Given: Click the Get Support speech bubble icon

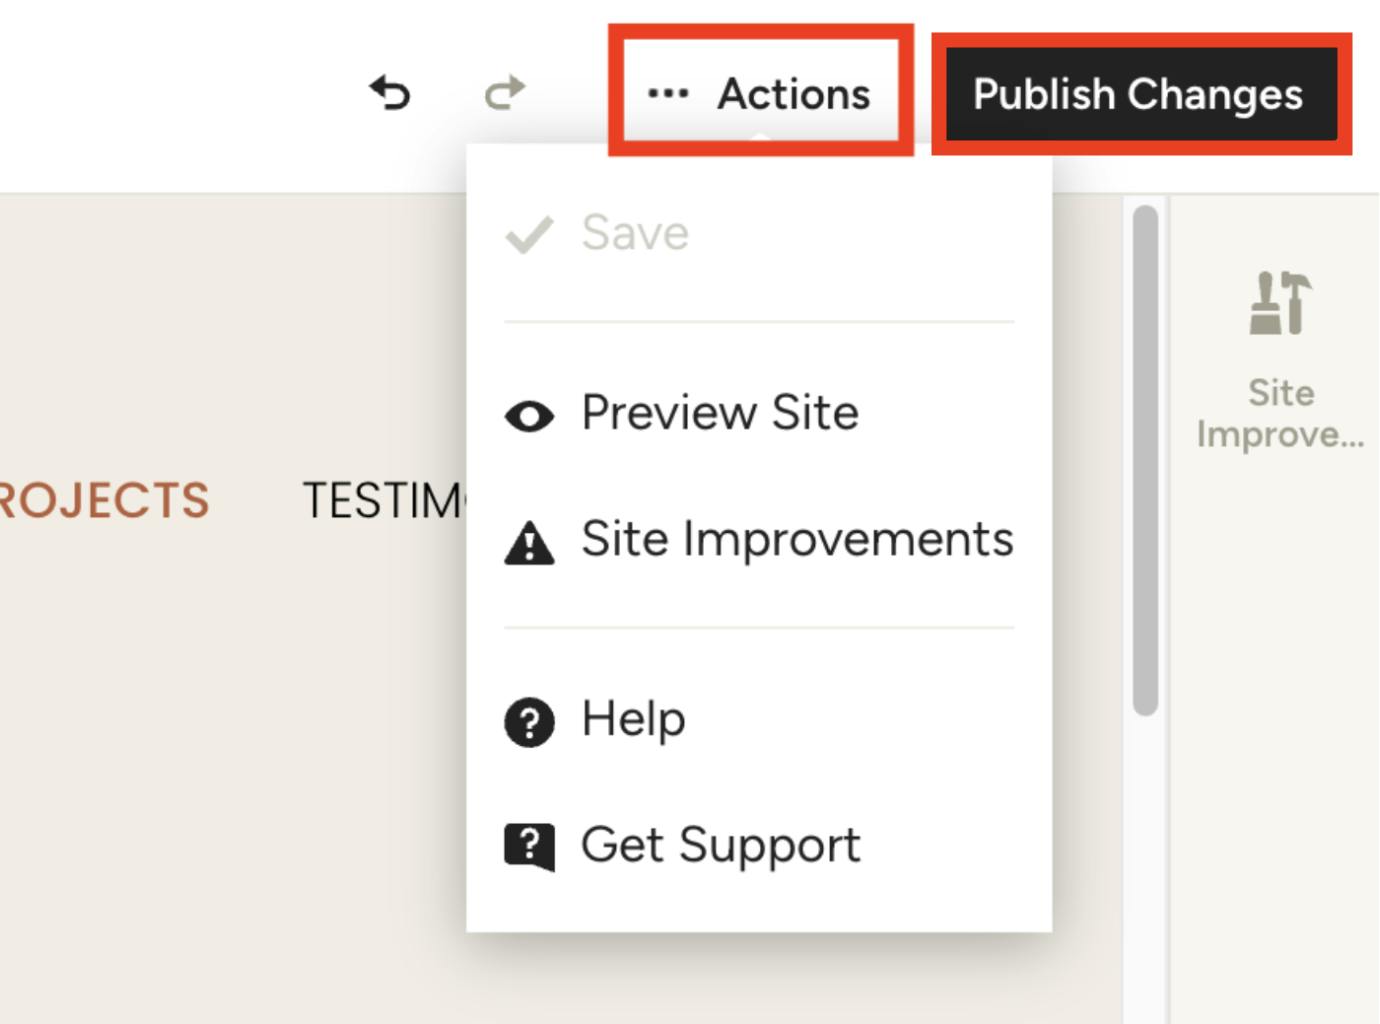Looking at the screenshot, I should click(530, 847).
